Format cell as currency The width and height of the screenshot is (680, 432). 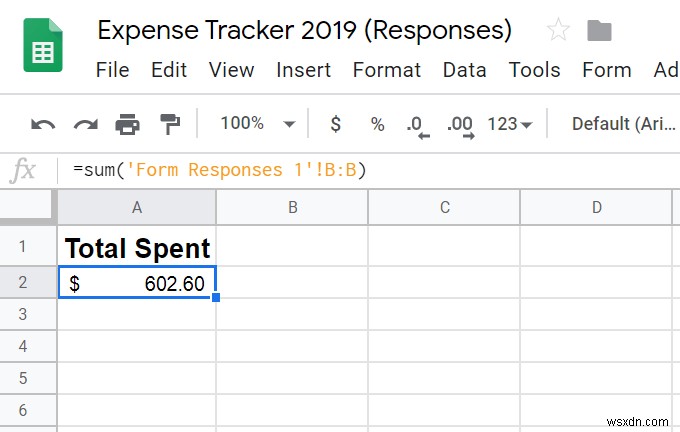tap(335, 124)
